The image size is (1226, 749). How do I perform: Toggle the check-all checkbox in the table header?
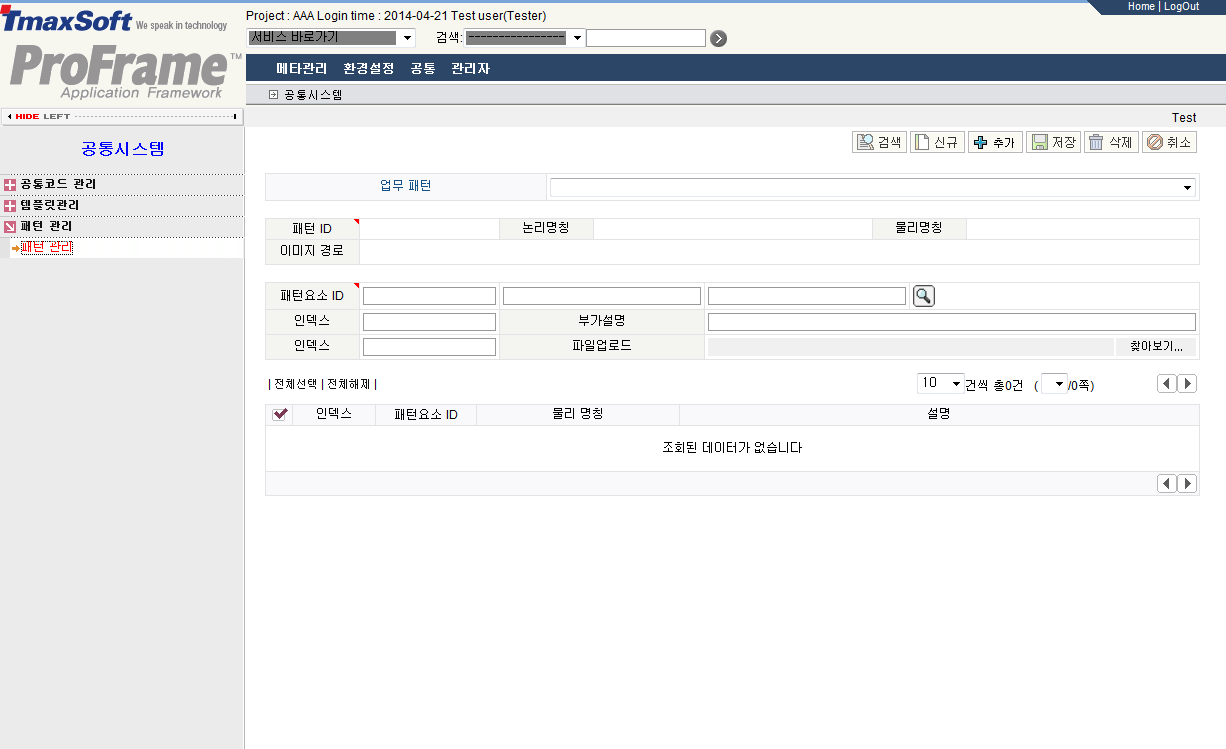click(x=280, y=414)
